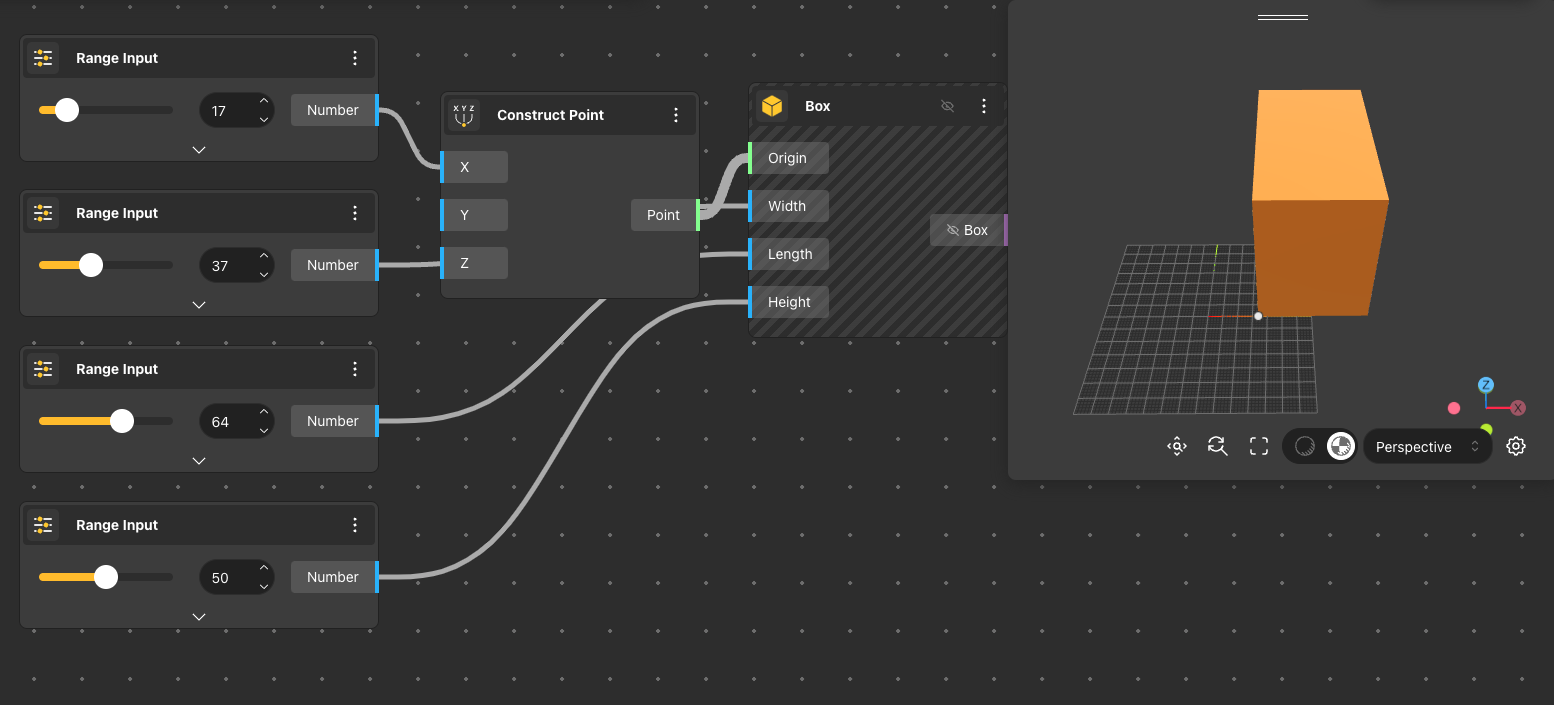Click the blue Z axis gizmo handle
The image size is (1554, 705).
pyautogui.click(x=1486, y=385)
